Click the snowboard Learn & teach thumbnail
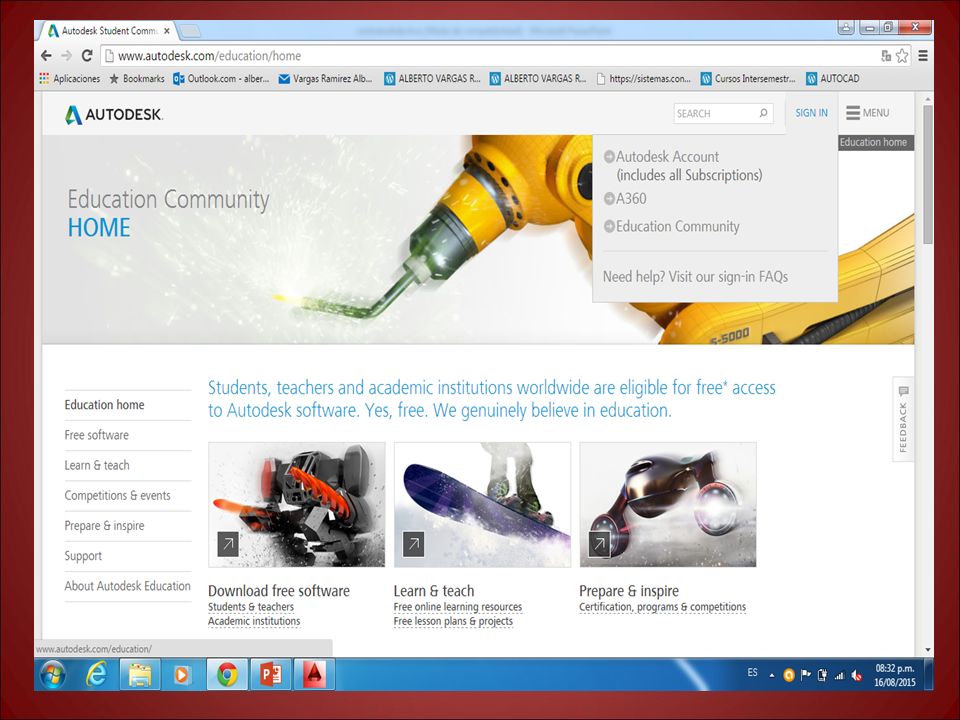 click(x=482, y=504)
